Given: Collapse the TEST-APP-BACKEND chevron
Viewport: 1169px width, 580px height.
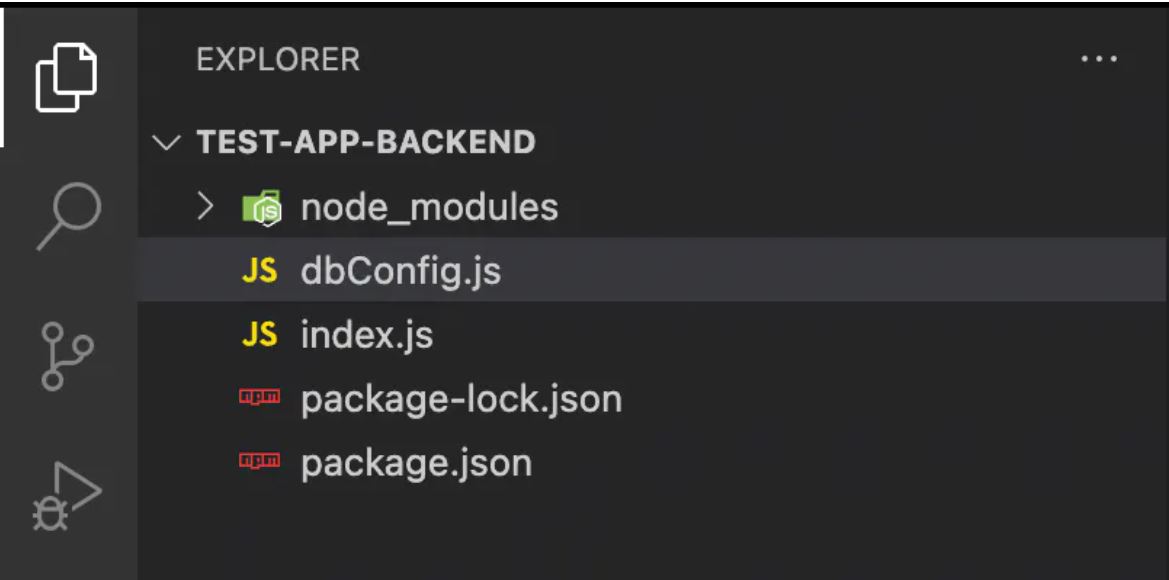Looking at the screenshot, I should tap(166, 142).
